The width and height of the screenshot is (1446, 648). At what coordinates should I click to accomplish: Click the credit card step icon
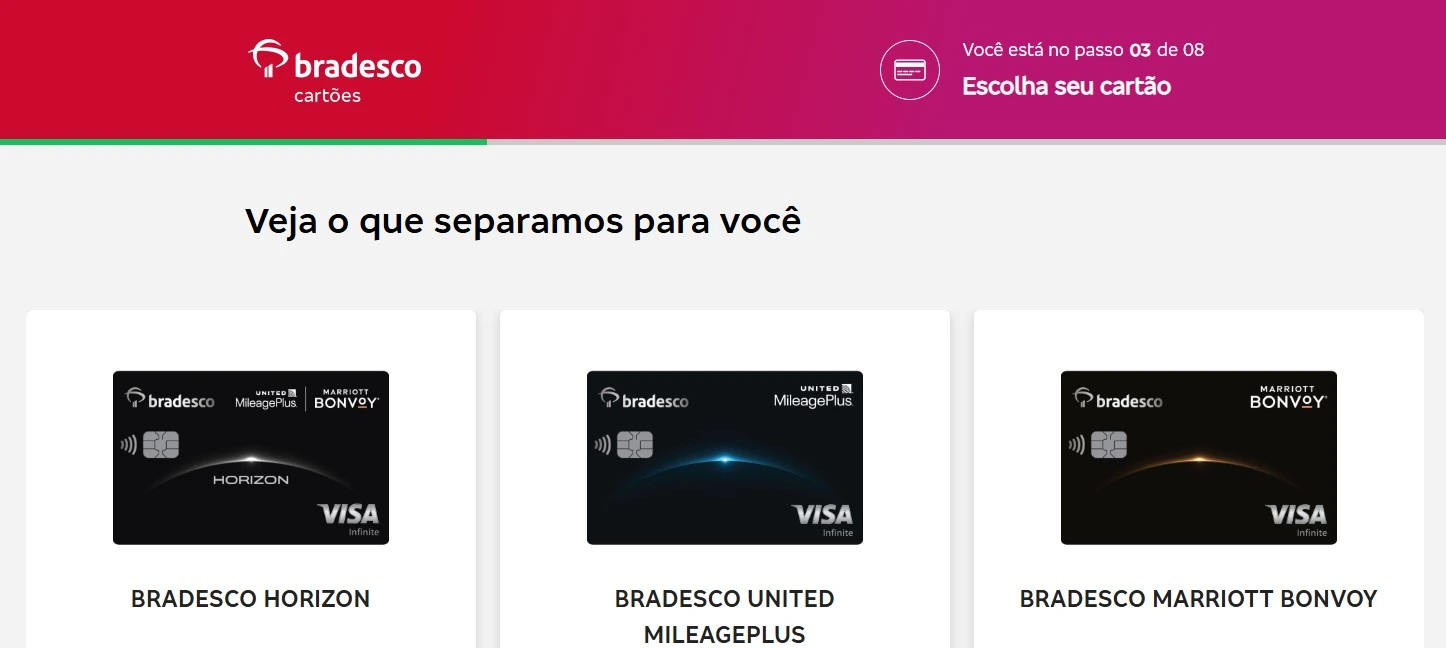(910, 70)
